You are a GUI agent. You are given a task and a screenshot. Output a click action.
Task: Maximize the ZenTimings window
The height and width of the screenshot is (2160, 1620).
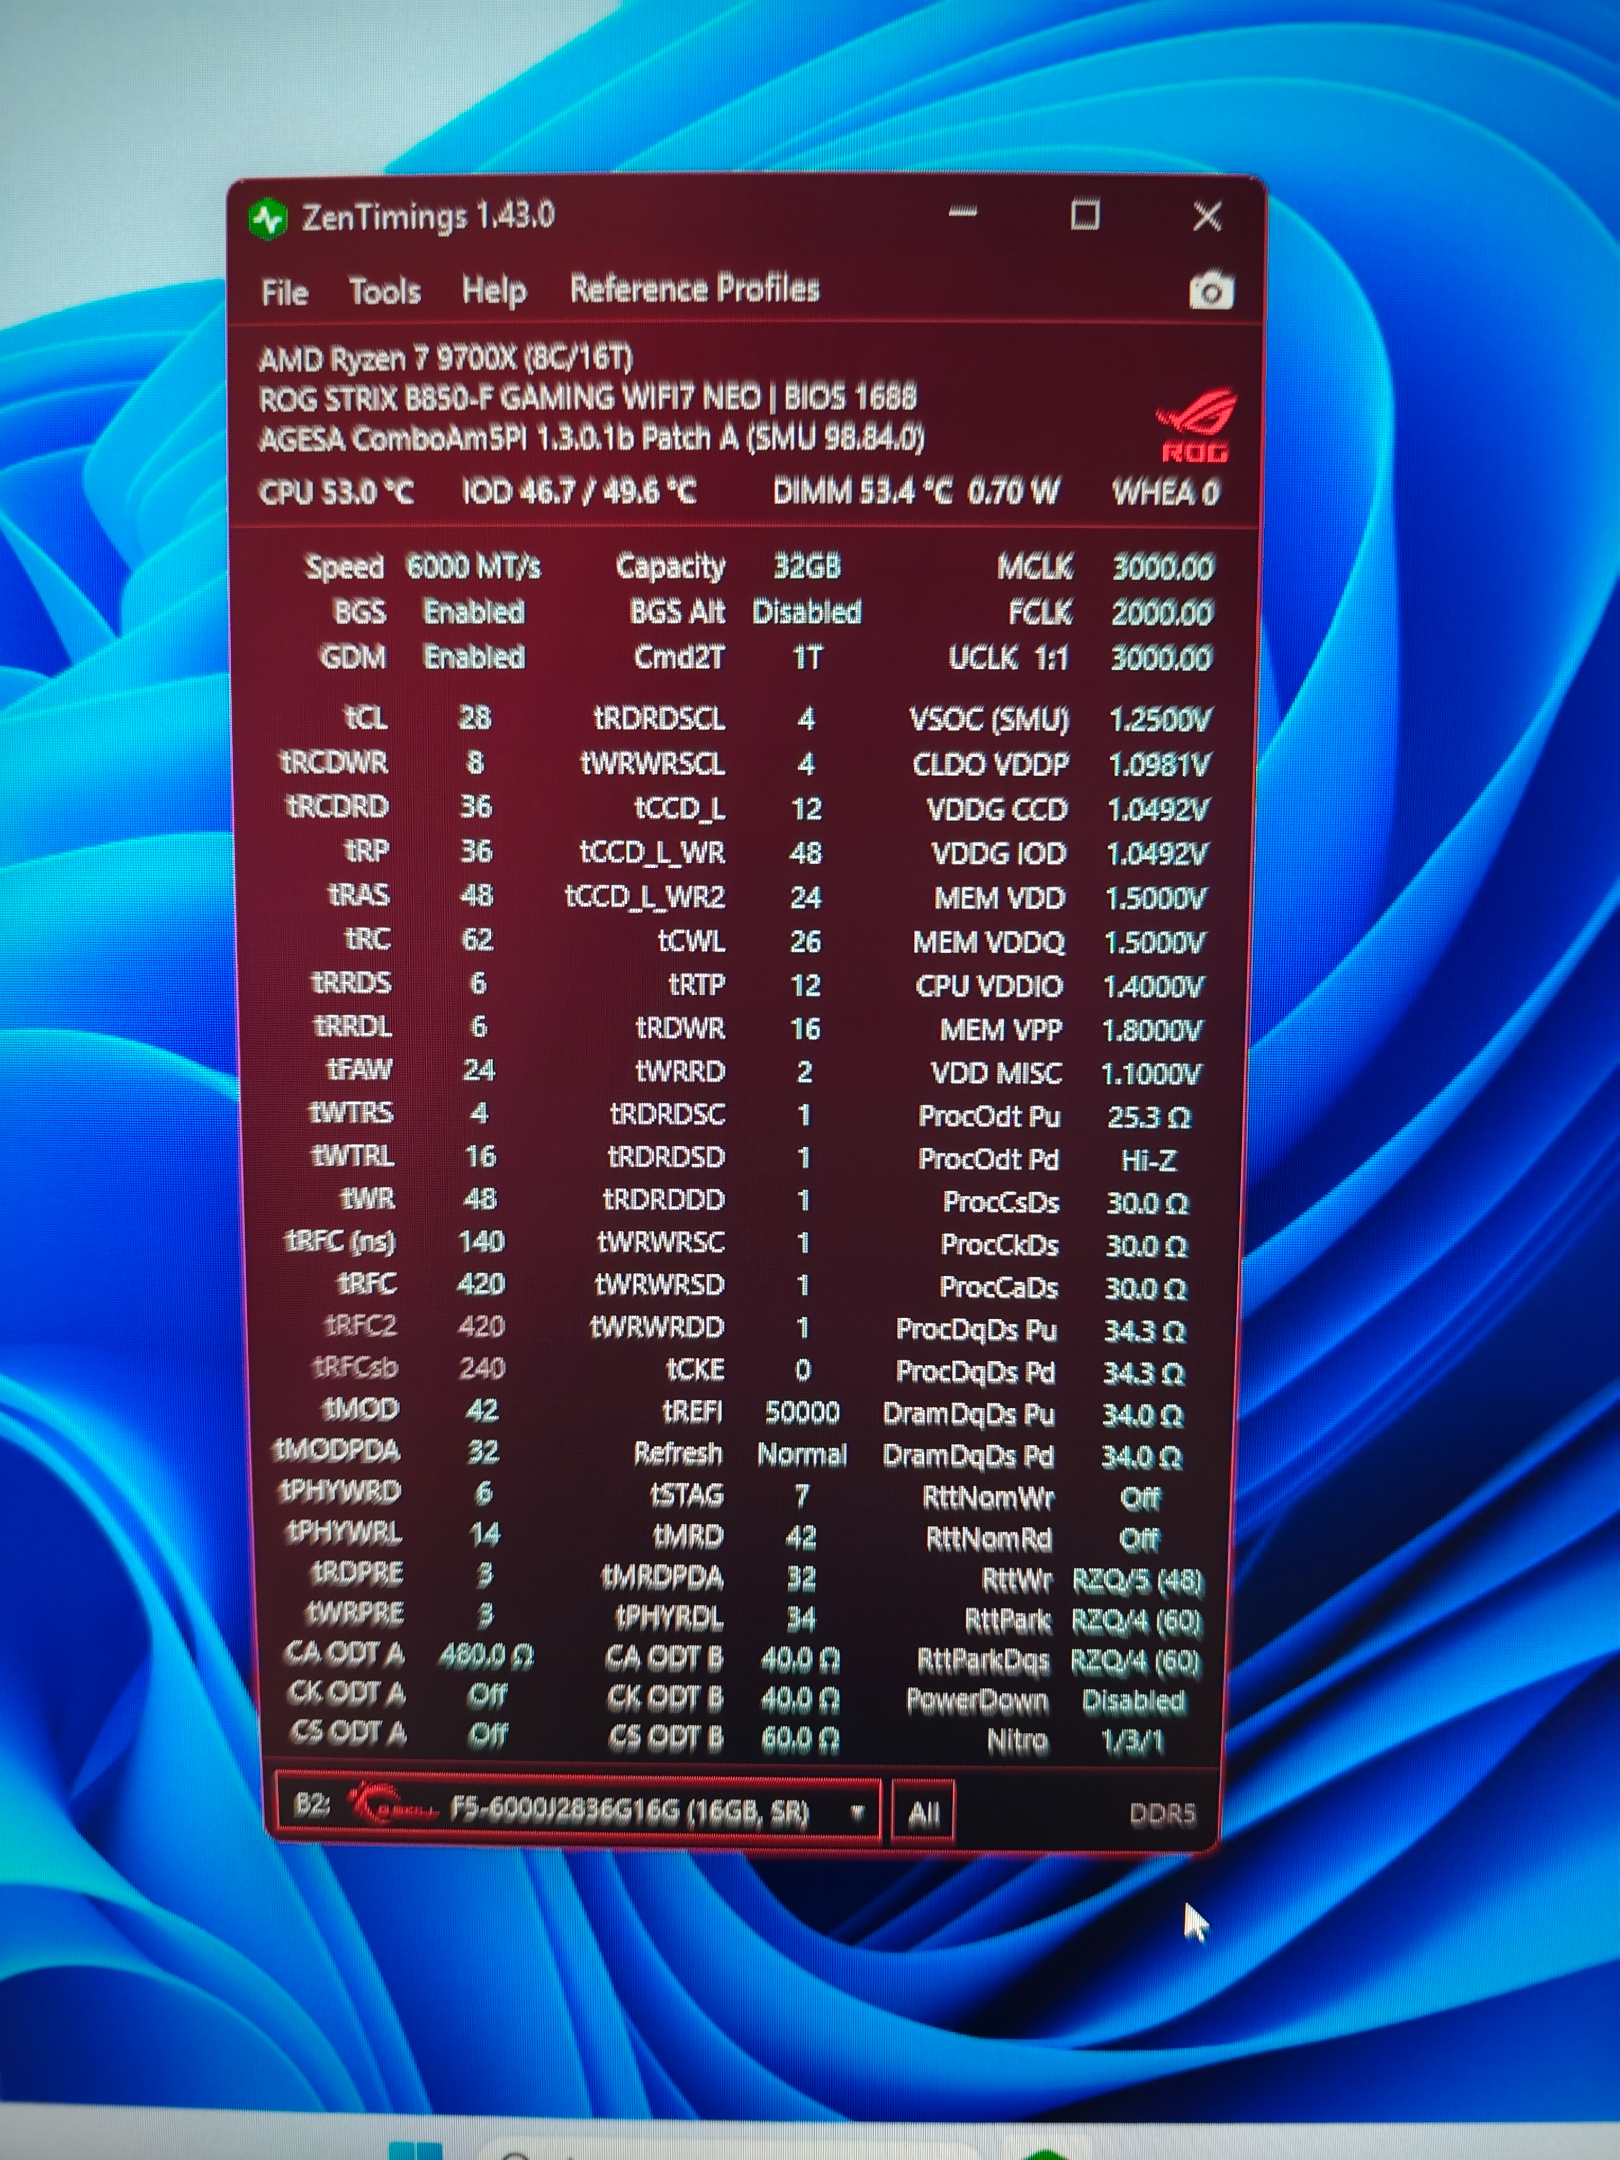(1085, 215)
